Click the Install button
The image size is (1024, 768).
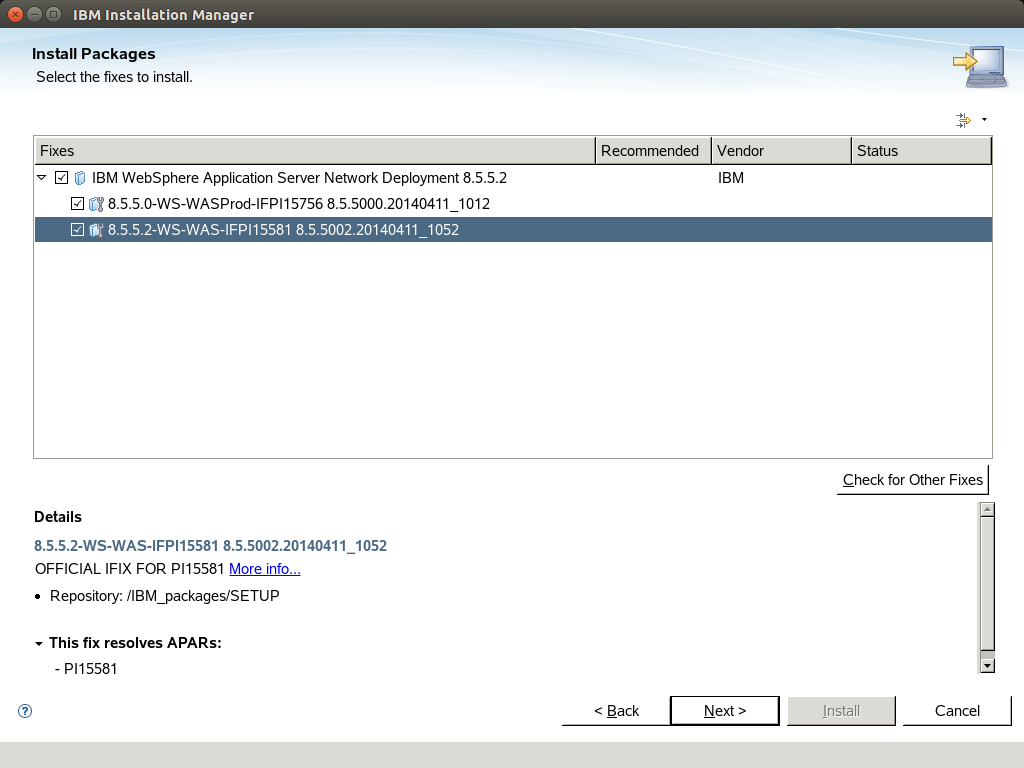(x=841, y=711)
